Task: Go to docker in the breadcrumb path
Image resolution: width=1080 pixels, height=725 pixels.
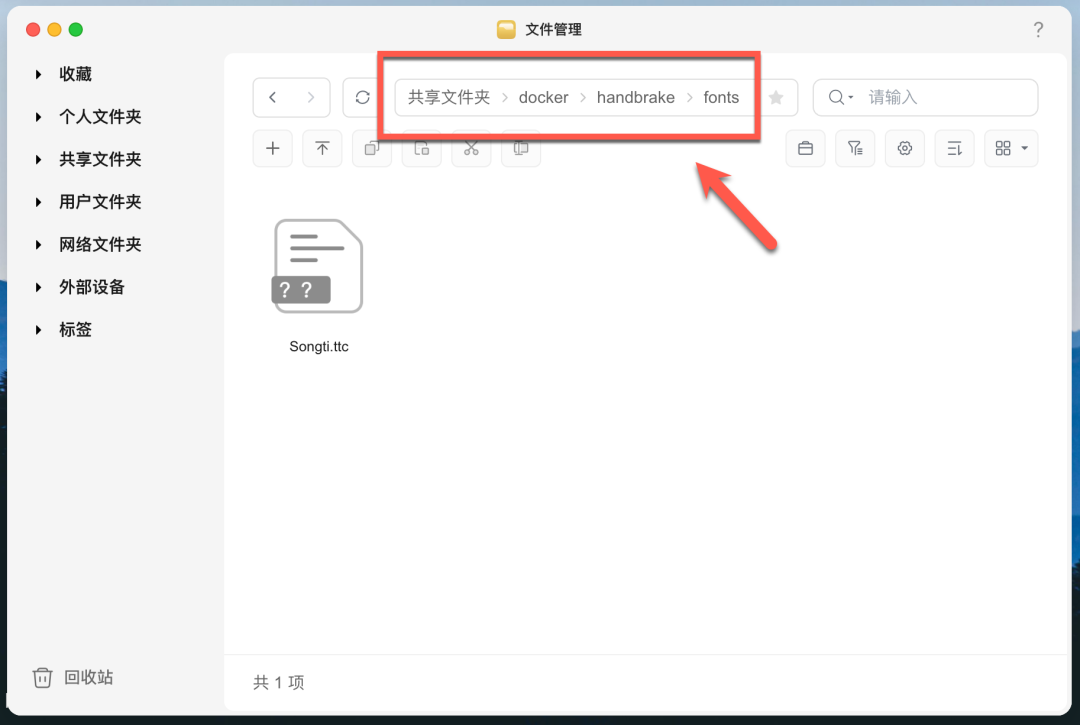Action: tap(543, 98)
